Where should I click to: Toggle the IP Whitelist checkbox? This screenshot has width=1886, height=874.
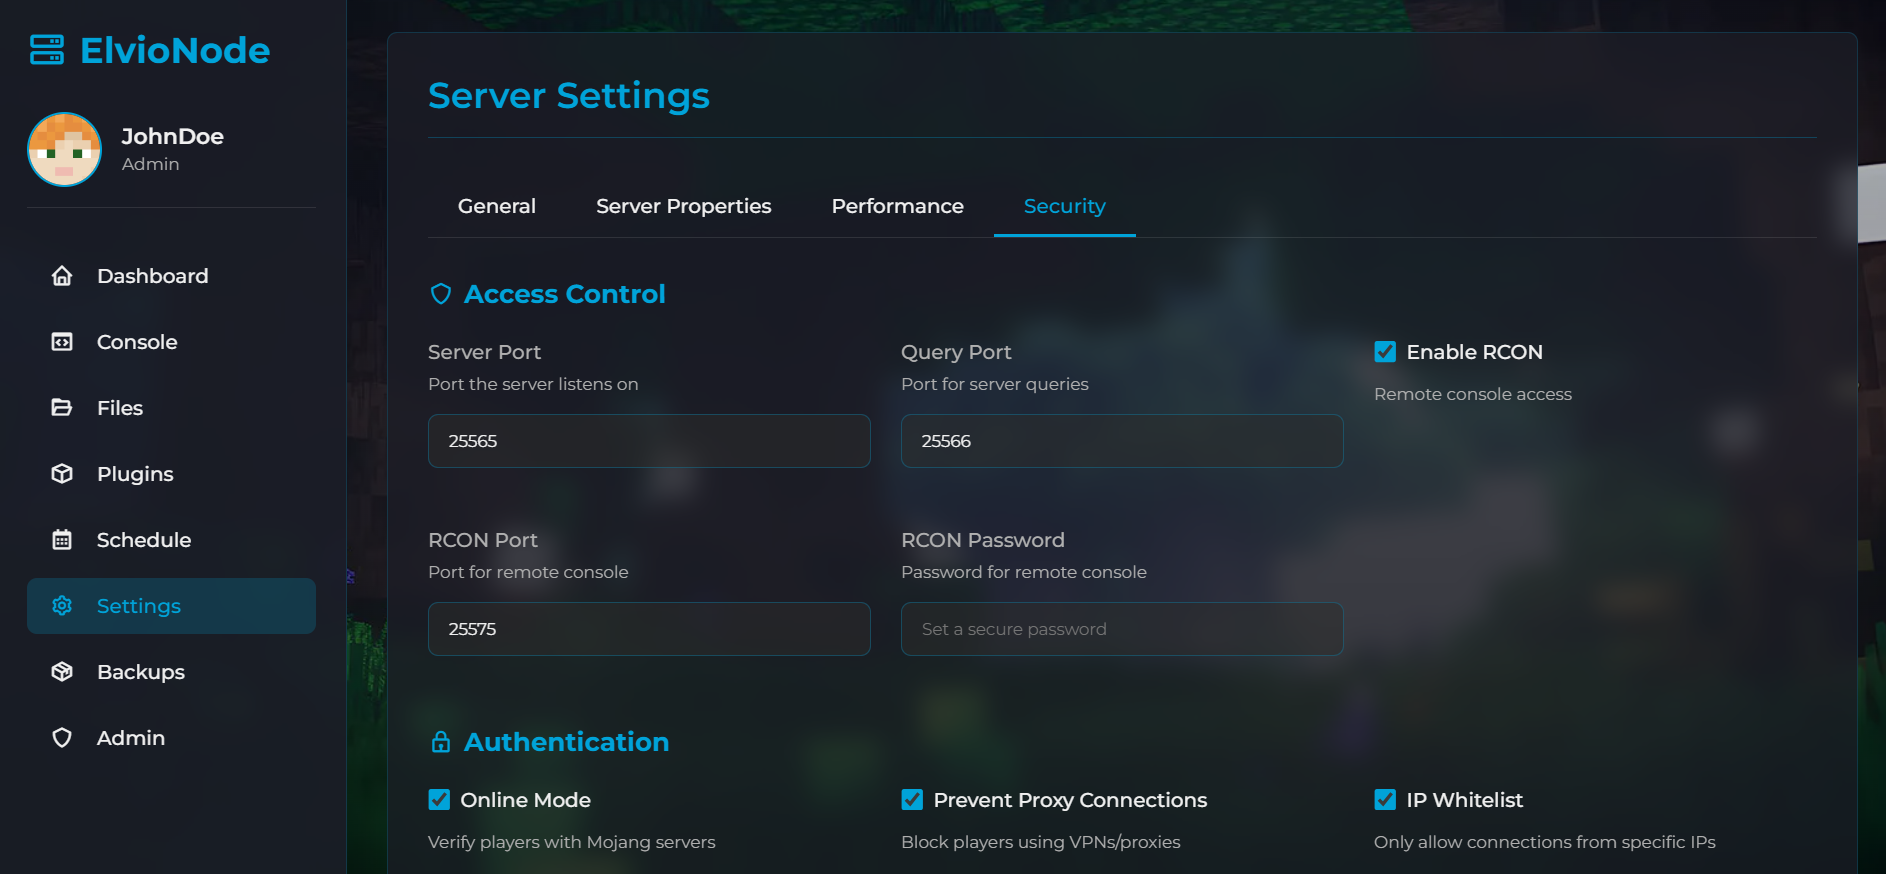(1385, 800)
